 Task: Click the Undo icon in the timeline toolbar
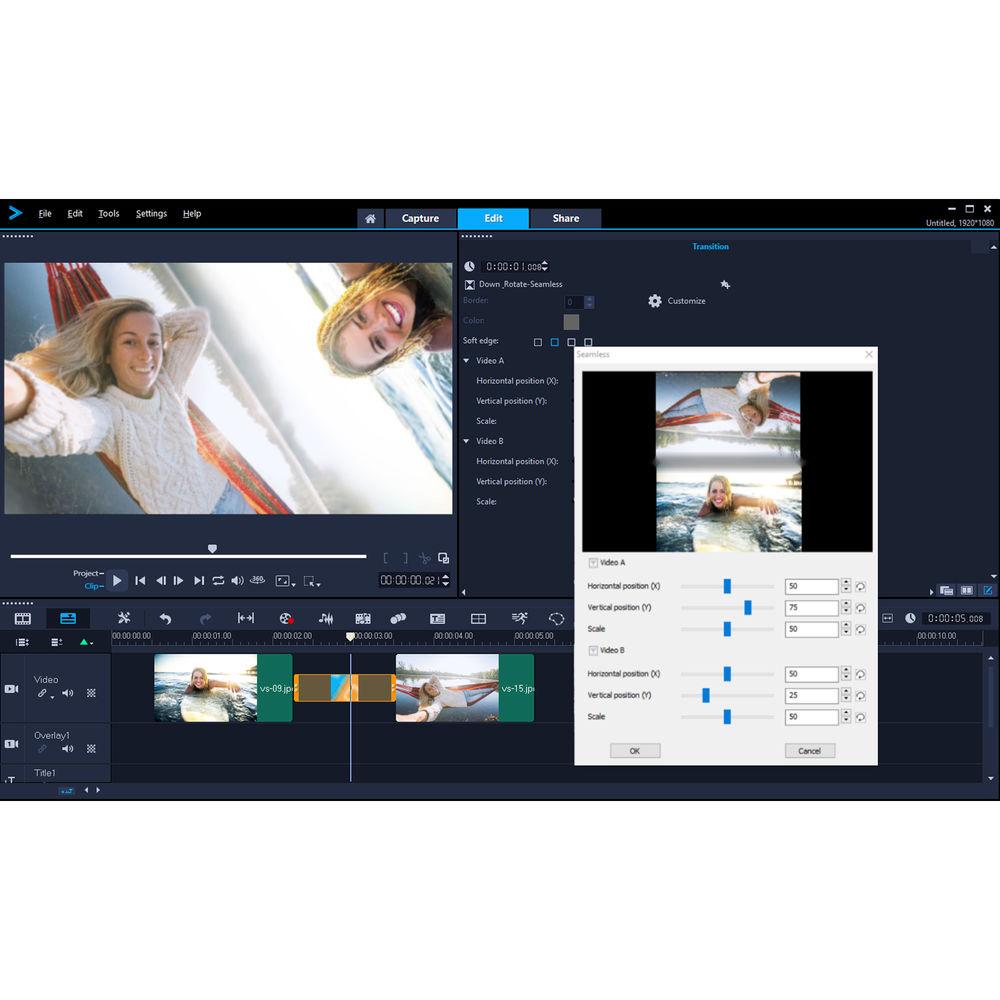point(165,618)
